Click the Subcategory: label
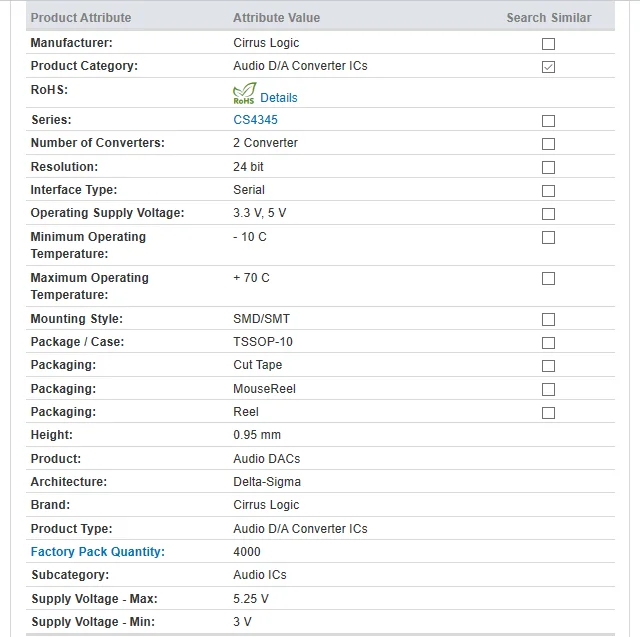Viewport: 640px width, 637px height. (70, 575)
